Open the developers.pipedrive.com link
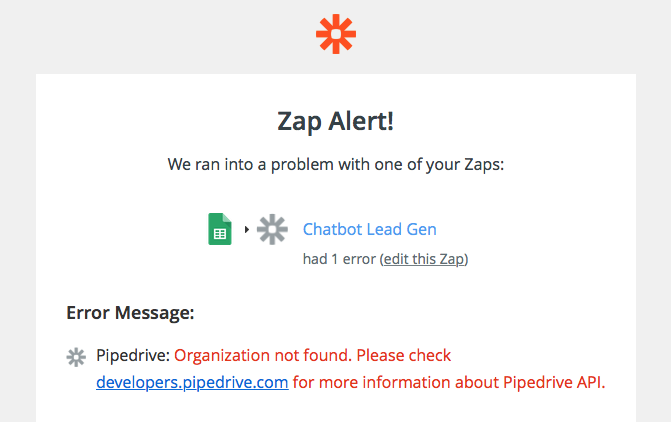 click(x=192, y=382)
